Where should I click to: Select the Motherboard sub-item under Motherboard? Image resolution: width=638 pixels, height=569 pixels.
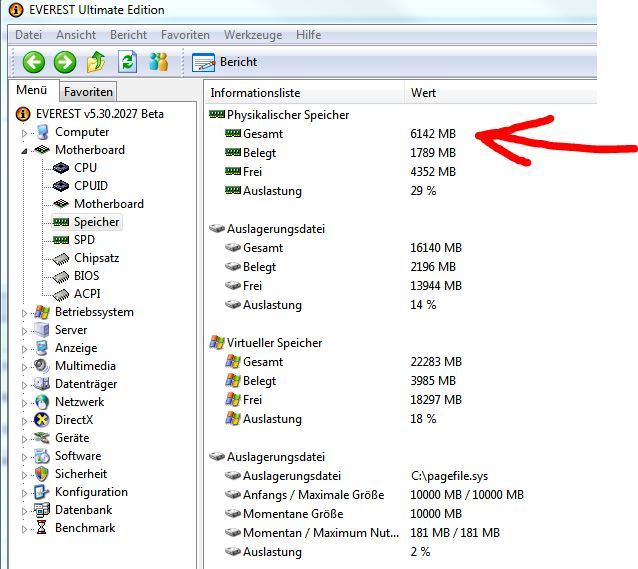(109, 204)
